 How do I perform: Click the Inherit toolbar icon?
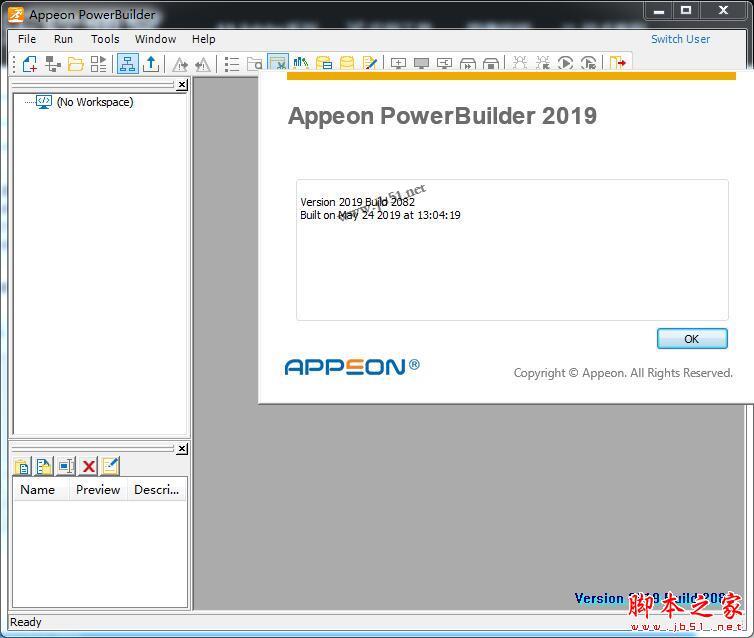coord(53,63)
